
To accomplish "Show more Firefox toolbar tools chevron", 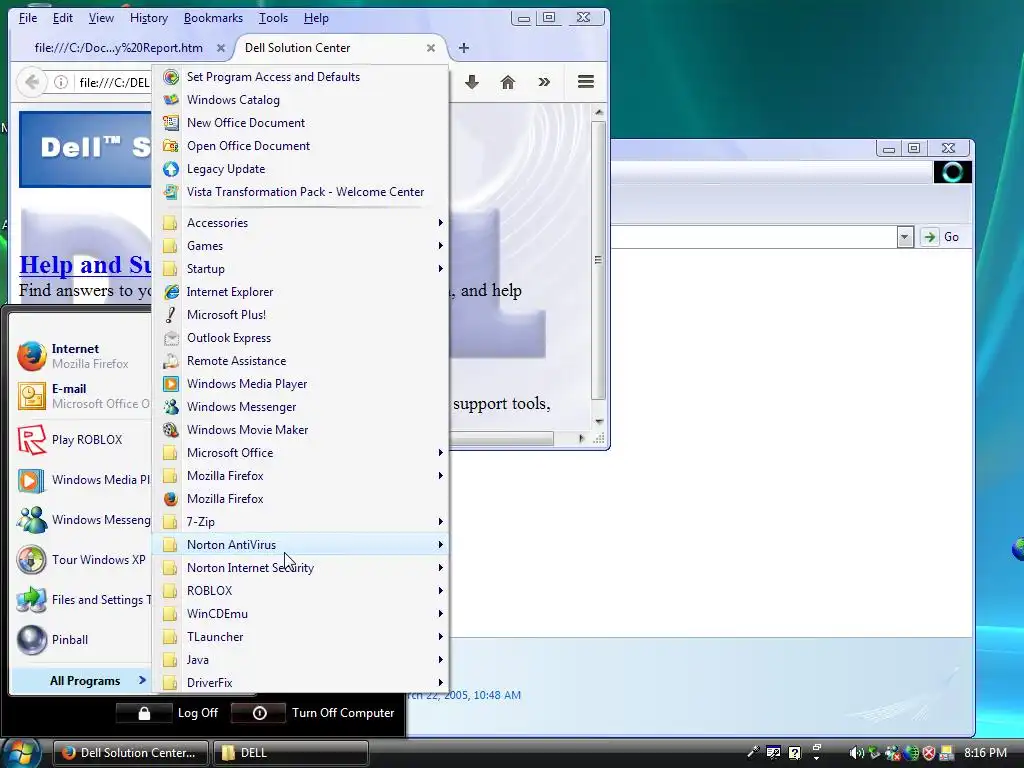I will (544, 82).
